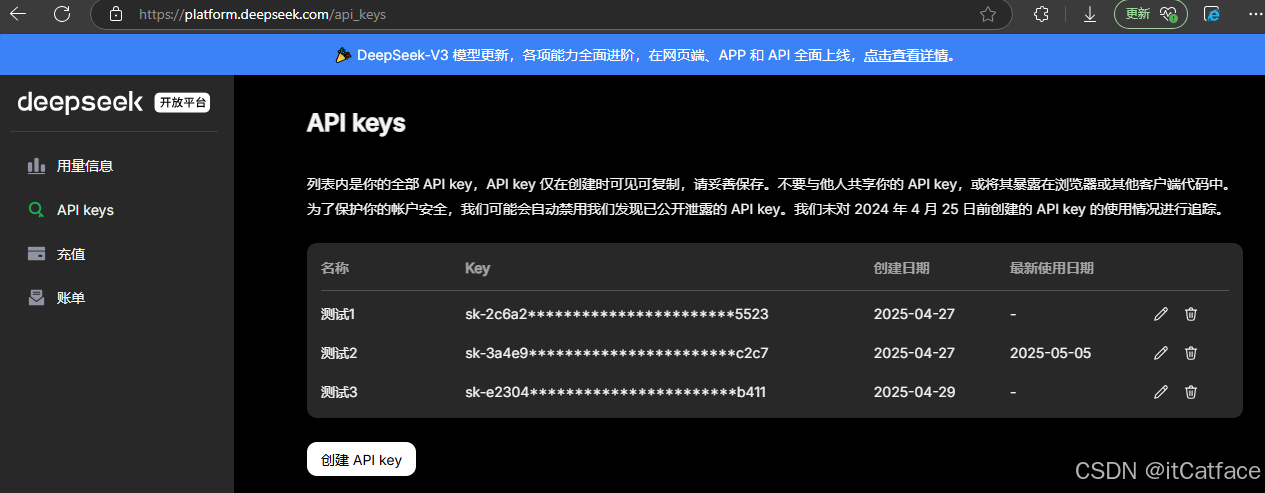Click key text sk-3a4e9…c2c7
This screenshot has height=493, width=1265.
pos(617,353)
